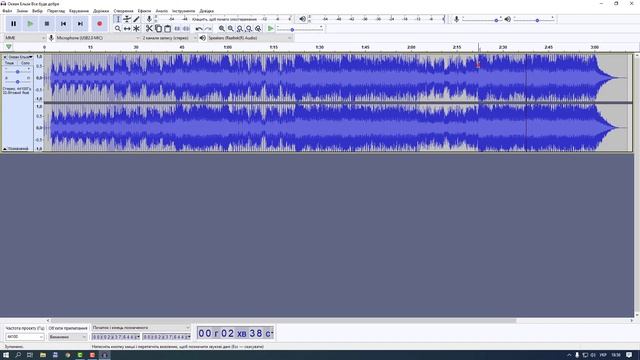
Task: Open the track name dropdown menu
Action: point(20,57)
